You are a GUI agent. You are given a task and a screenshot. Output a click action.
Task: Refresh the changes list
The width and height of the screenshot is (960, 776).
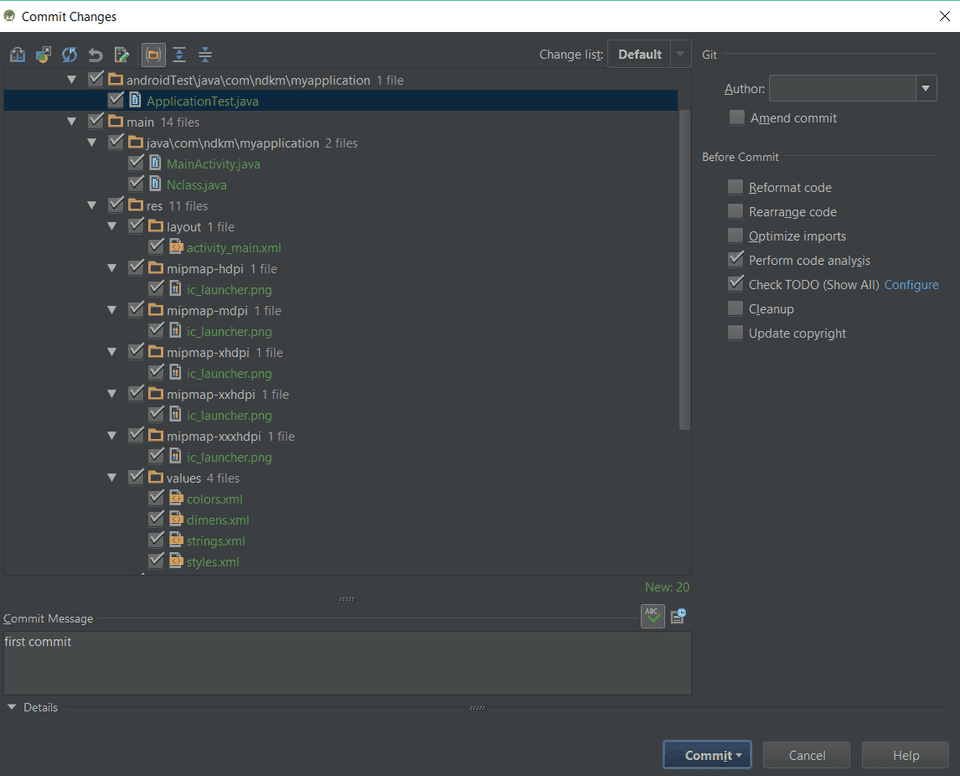[69, 54]
